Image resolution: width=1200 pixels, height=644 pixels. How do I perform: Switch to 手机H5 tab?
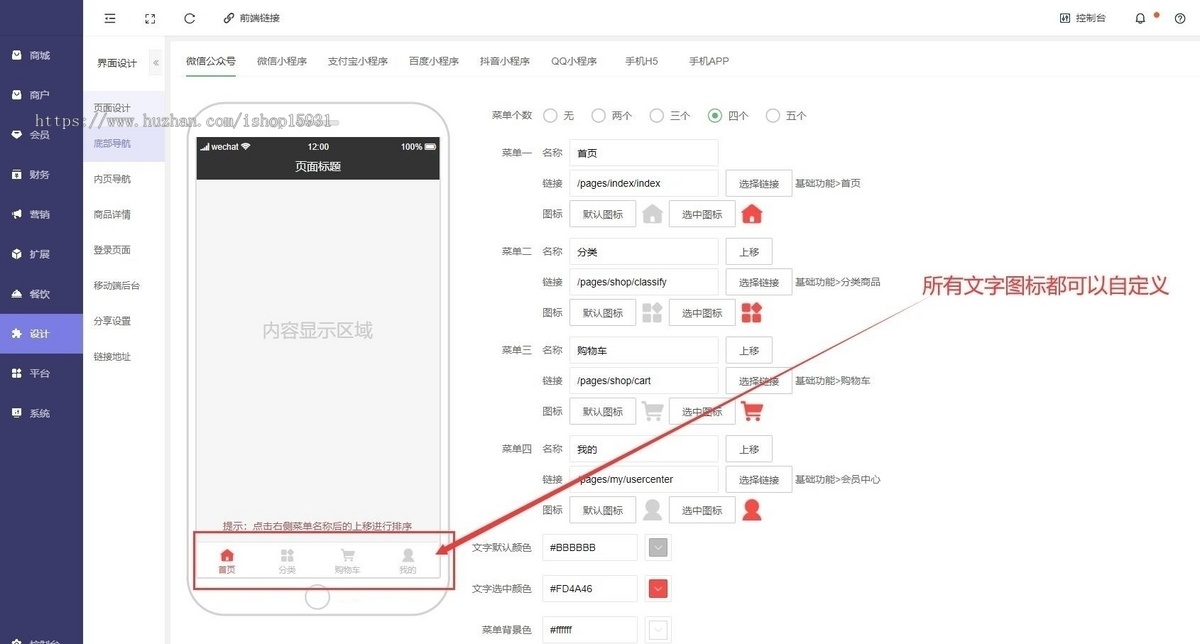tap(642, 61)
